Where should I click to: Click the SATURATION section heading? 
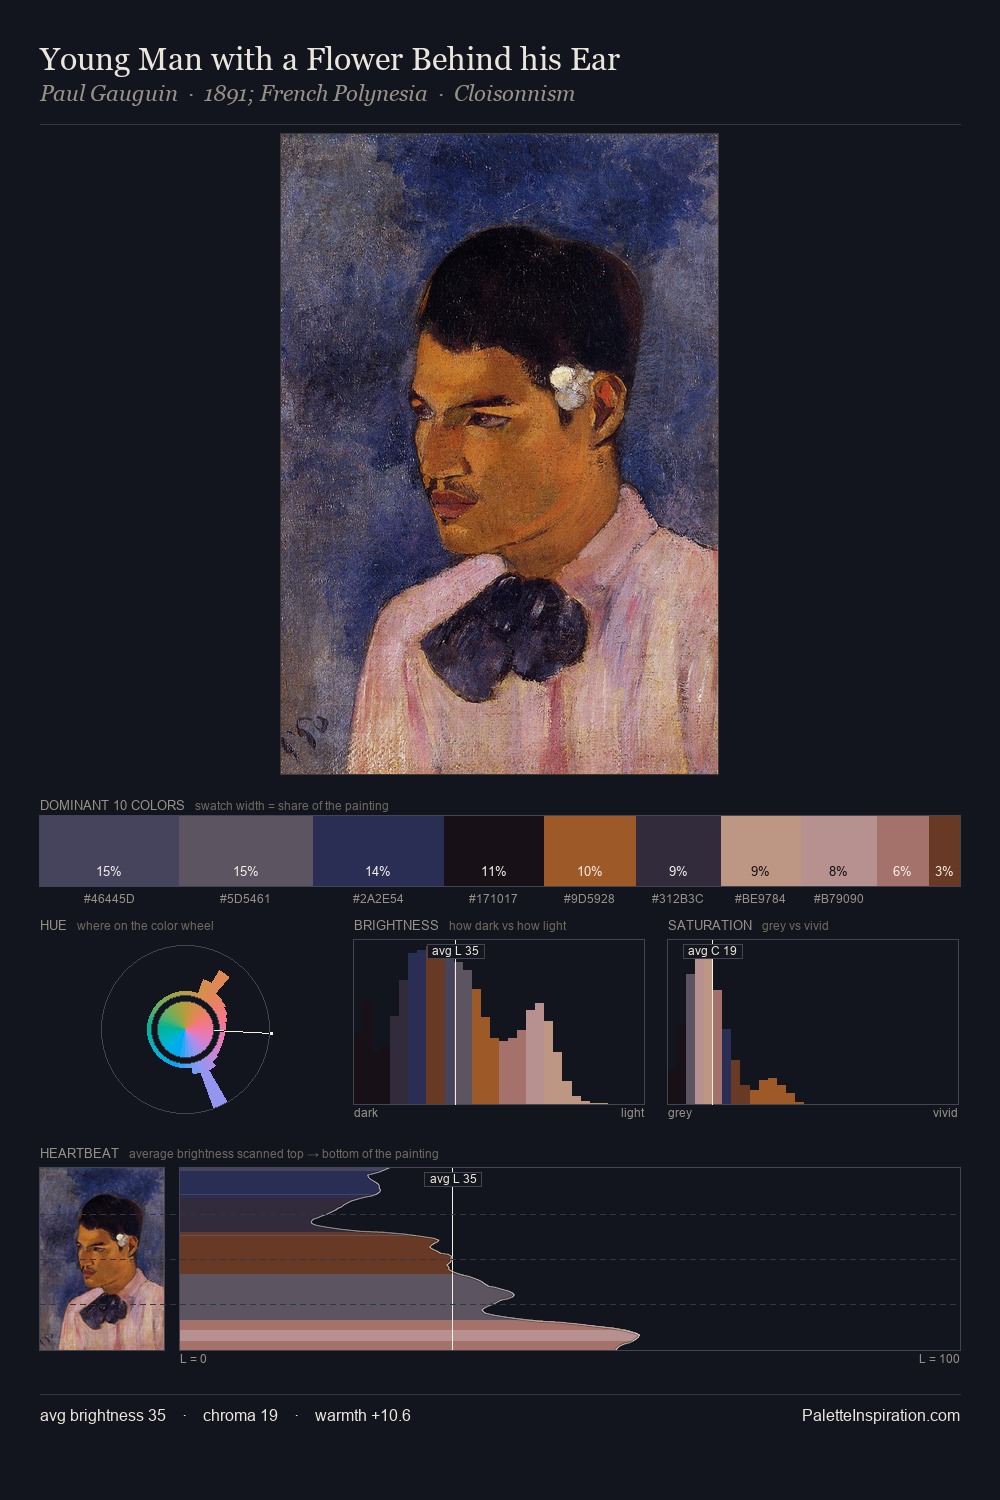(710, 925)
